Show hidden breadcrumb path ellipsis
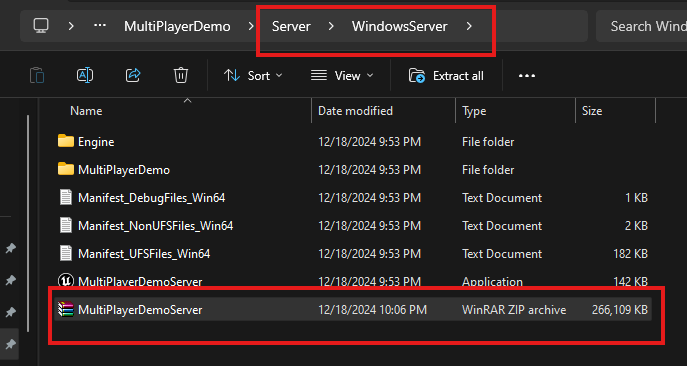 pos(100,26)
